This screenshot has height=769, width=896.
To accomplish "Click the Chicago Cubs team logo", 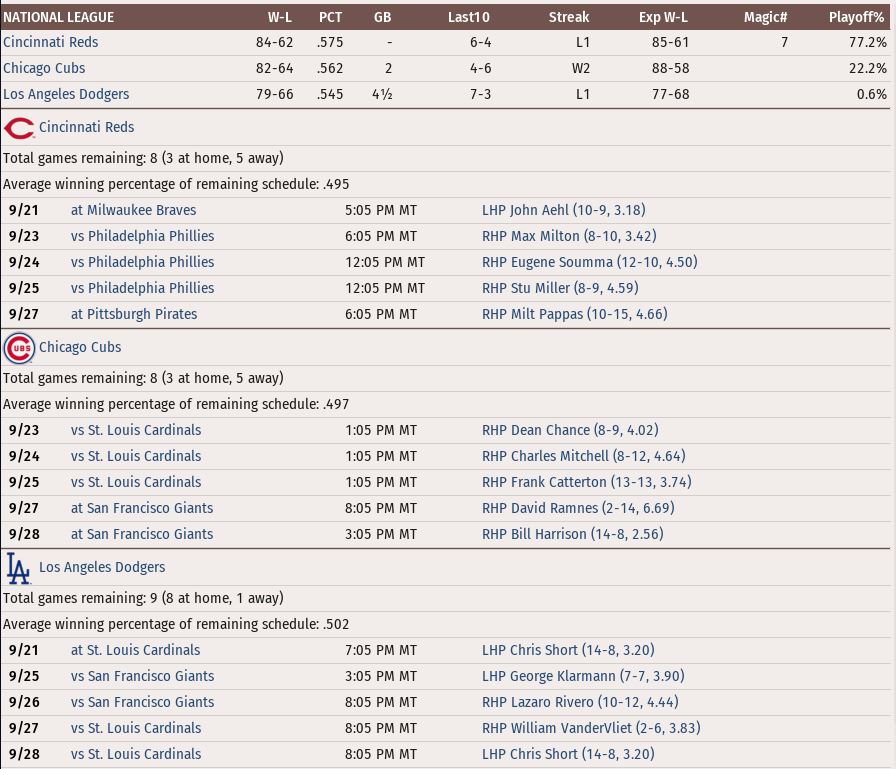I will point(19,348).
